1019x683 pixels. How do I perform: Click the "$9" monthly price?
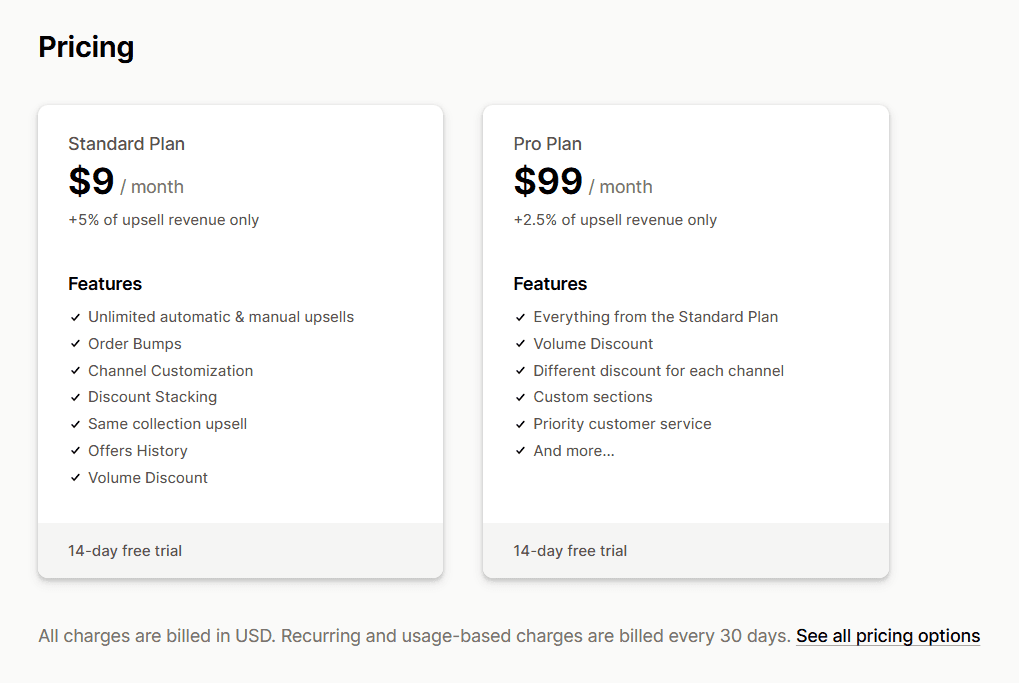[90, 182]
